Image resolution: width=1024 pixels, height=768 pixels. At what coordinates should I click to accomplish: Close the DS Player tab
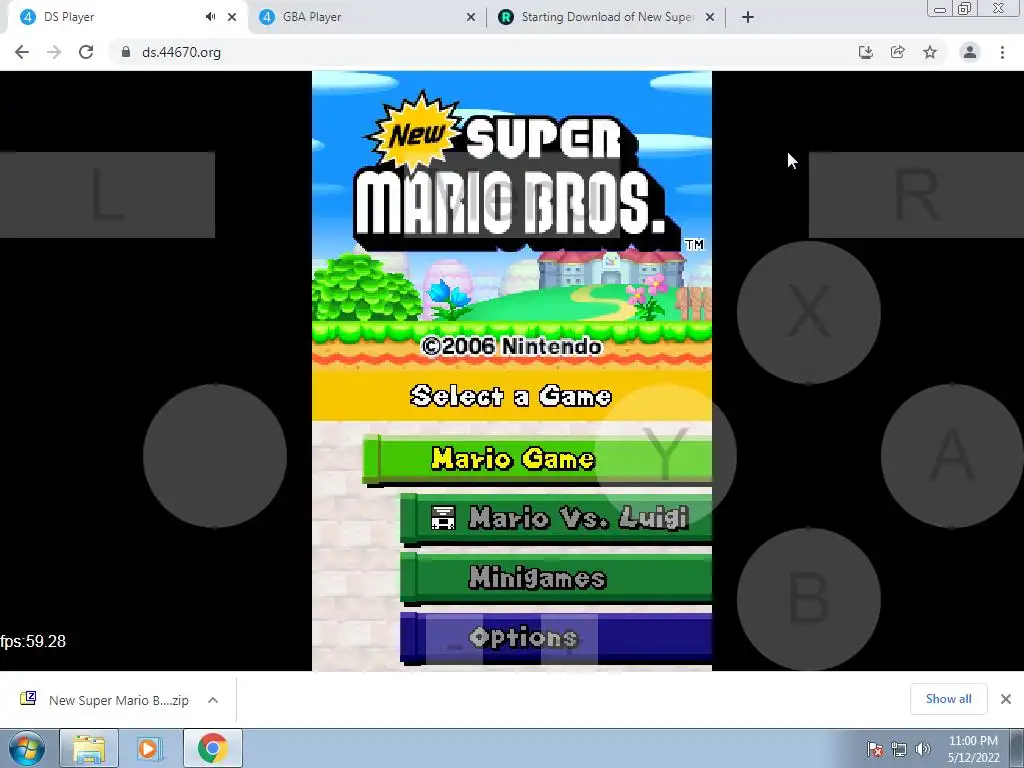[232, 17]
